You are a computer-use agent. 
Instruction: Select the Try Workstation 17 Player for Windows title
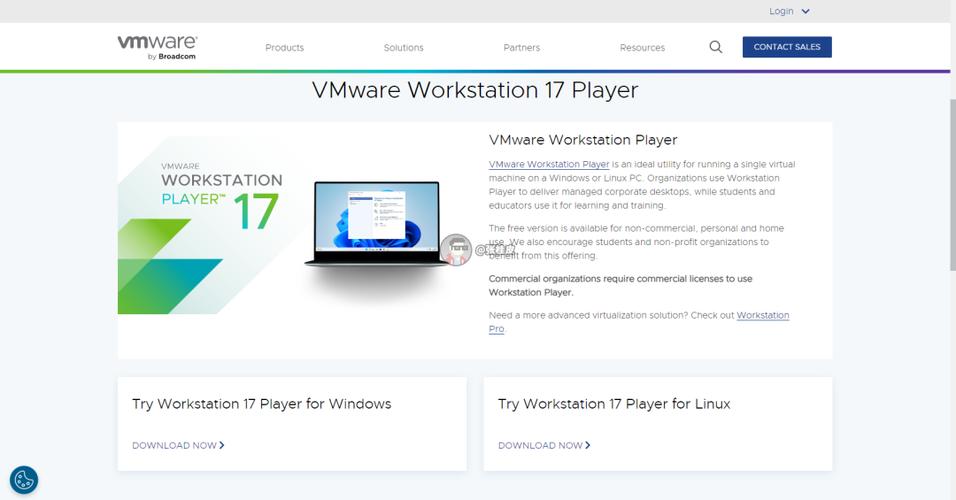(262, 404)
